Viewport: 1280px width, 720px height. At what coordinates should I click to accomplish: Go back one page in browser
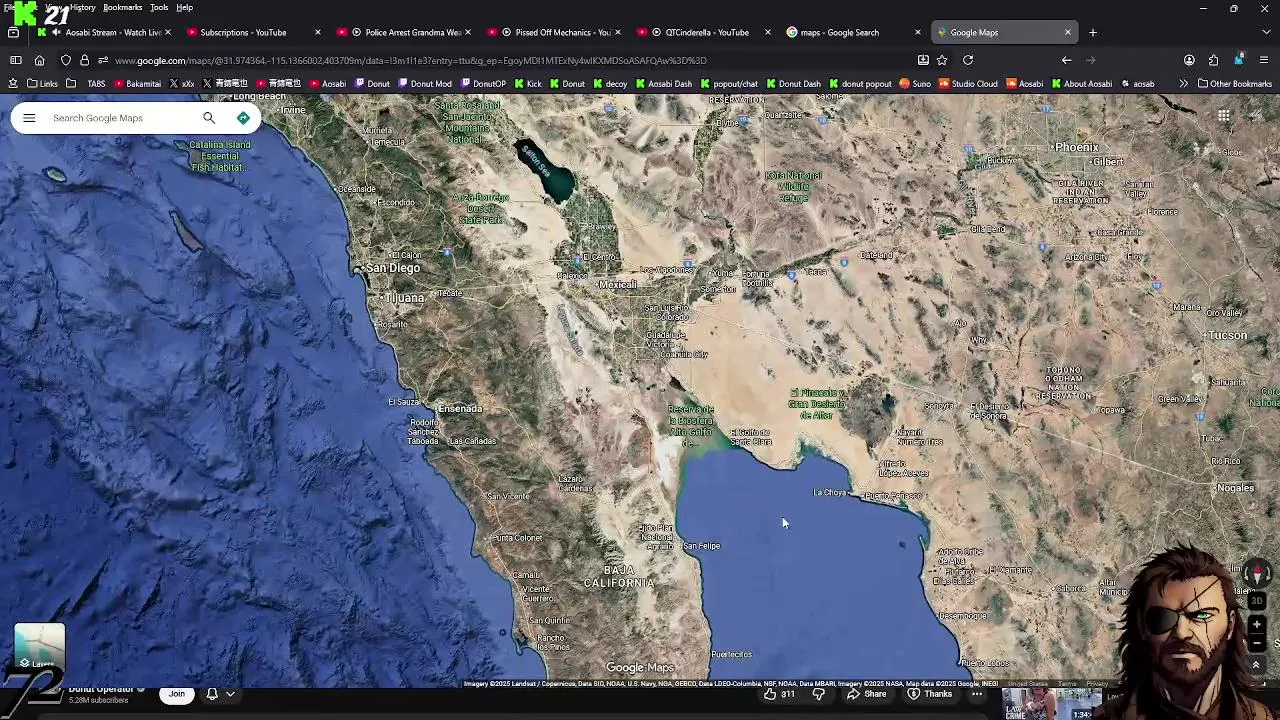pyautogui.click(x=1066, y=60)
